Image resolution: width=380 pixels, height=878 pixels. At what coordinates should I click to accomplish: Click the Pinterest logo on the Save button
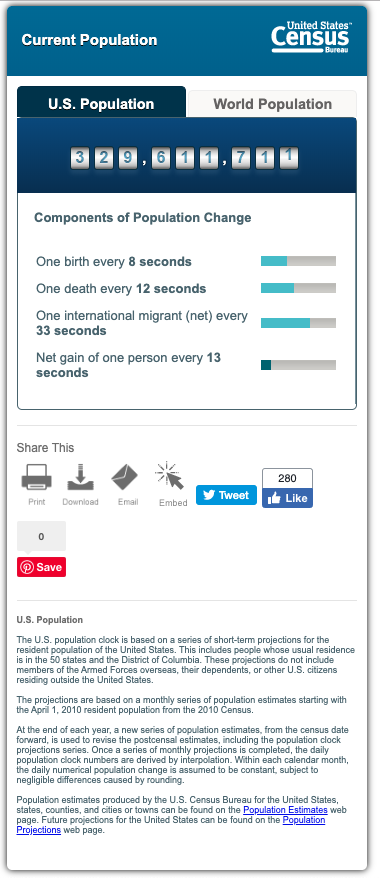pos(27,567)
